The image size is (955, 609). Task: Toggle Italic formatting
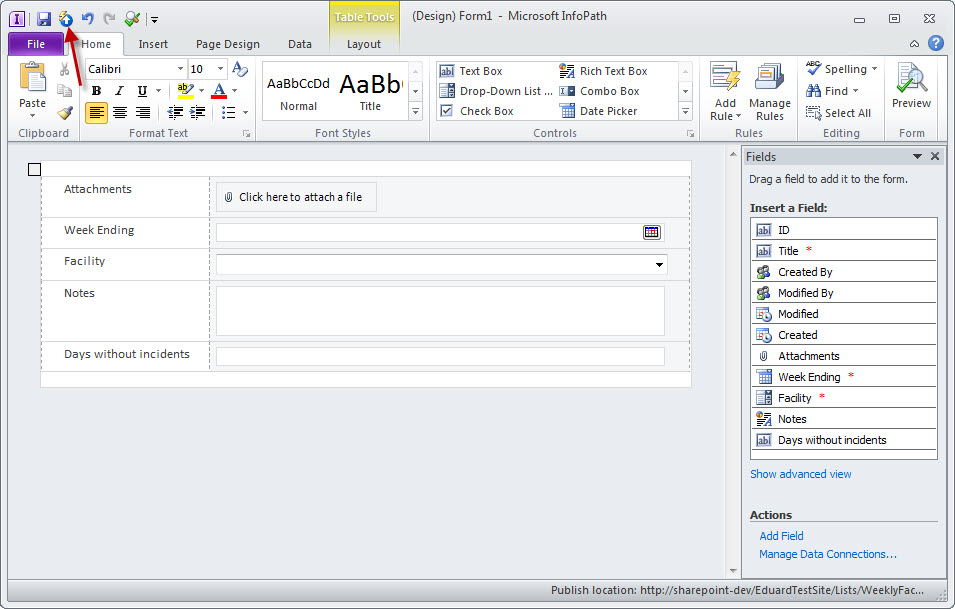pyautogui.click(x=119, y=91)
